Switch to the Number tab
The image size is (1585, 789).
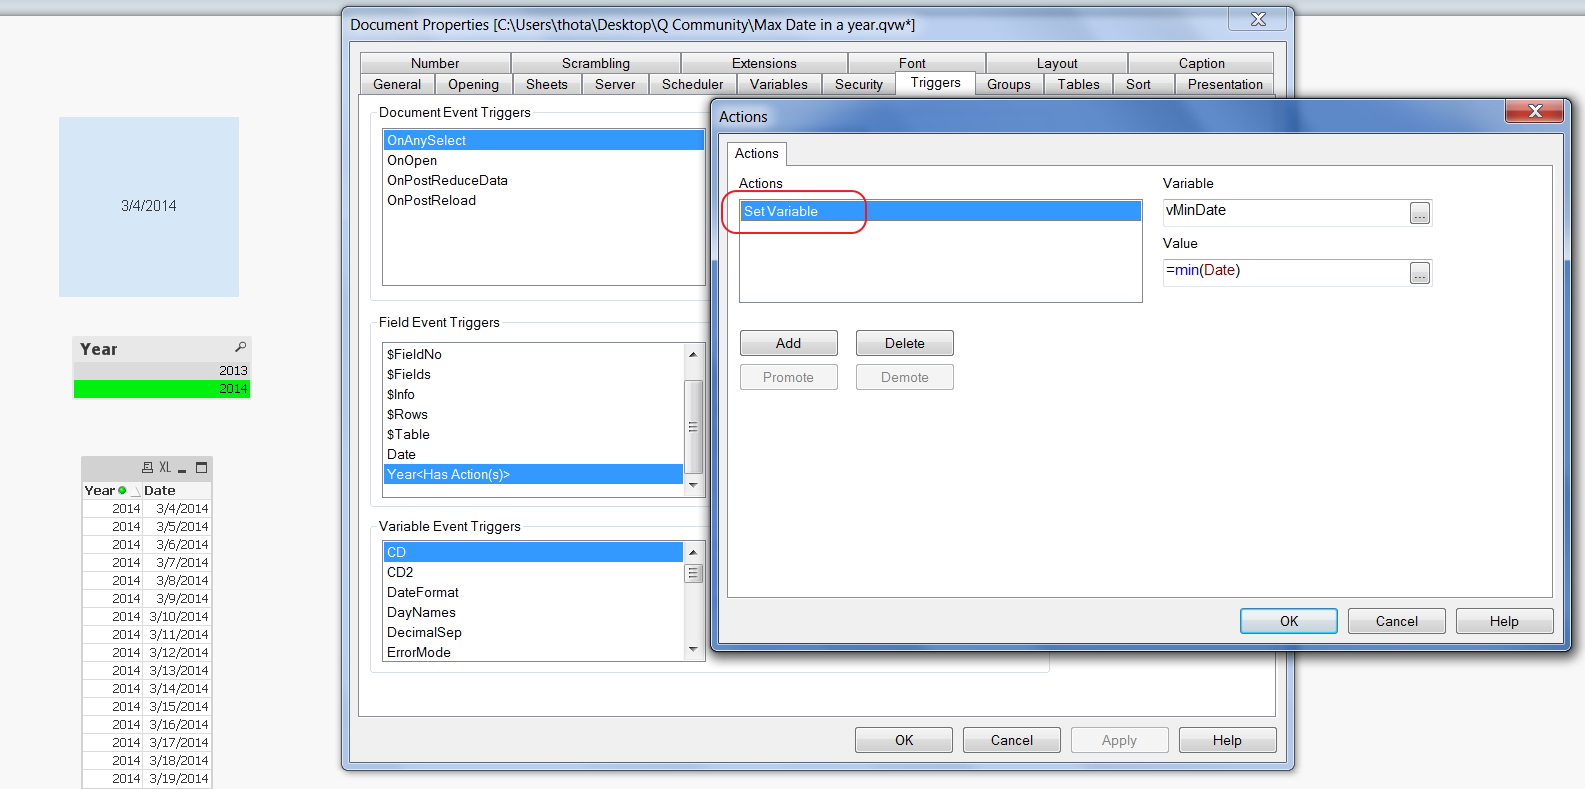pos(435,63)
